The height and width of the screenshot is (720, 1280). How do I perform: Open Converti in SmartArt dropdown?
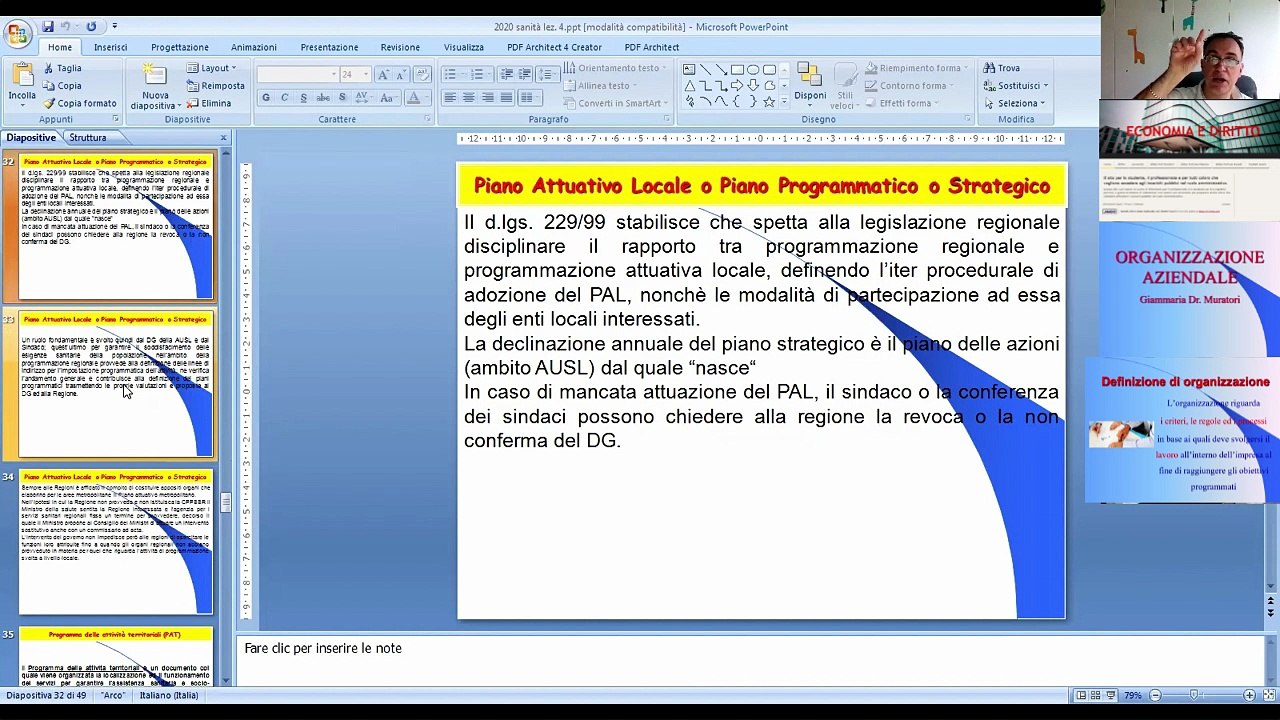pos(618,103)
